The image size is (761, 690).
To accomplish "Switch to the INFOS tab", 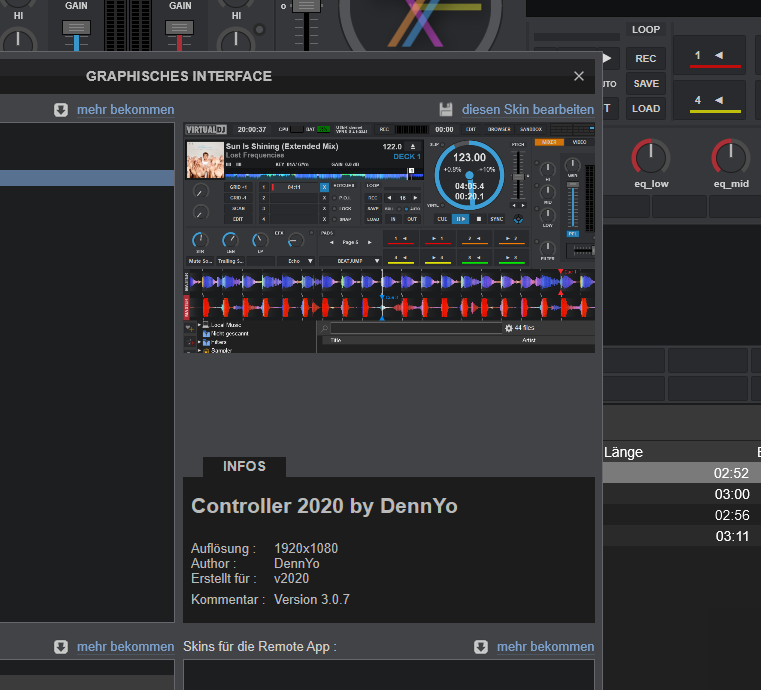I will pyautogui.click(x=244, y=466).
